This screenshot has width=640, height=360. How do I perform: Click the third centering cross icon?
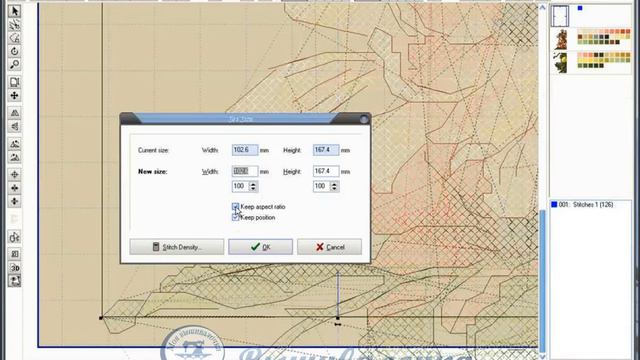pos(14,201)
